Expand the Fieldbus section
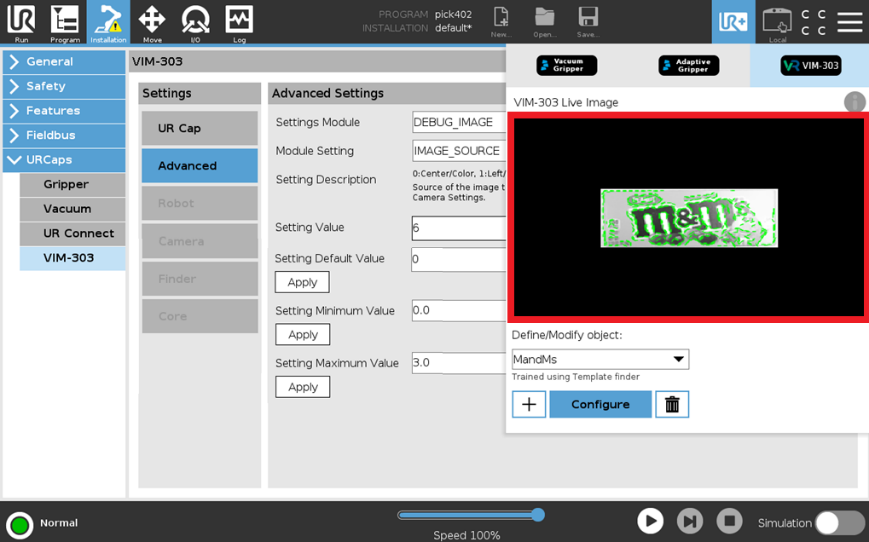 (x=64, y=135)
